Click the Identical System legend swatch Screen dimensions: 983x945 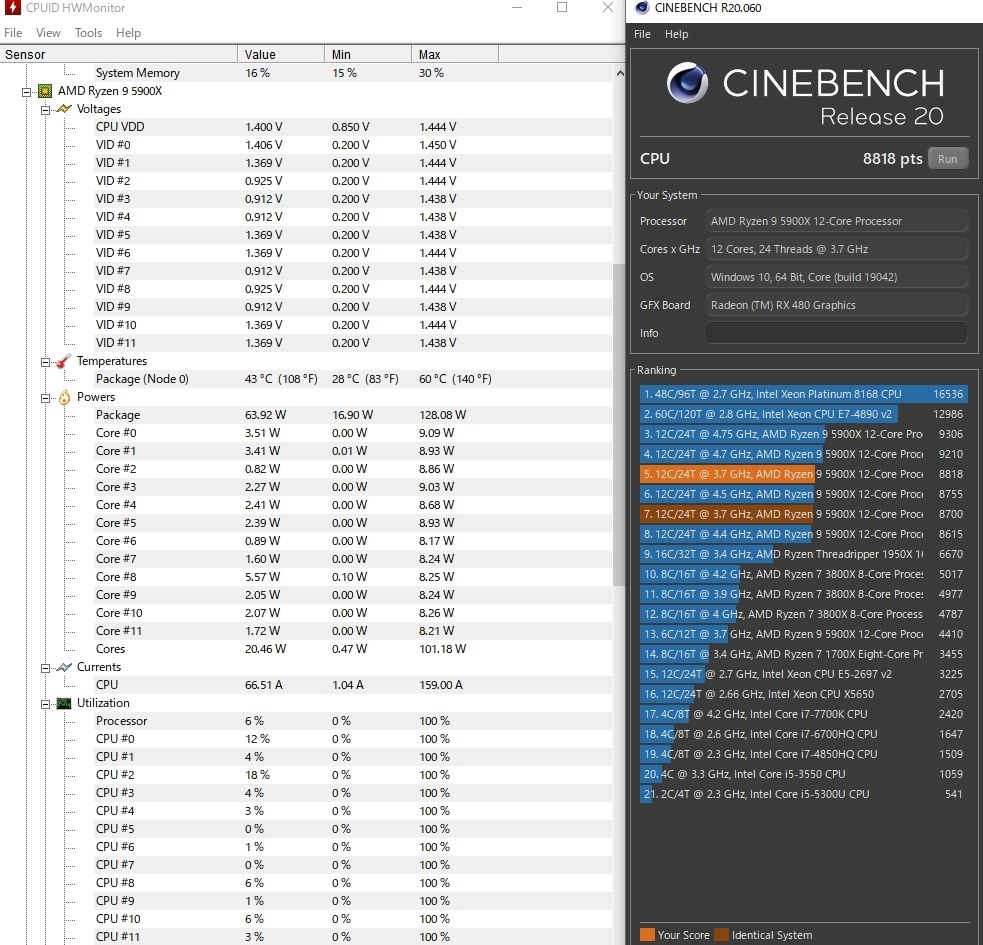tap(722, 934)
